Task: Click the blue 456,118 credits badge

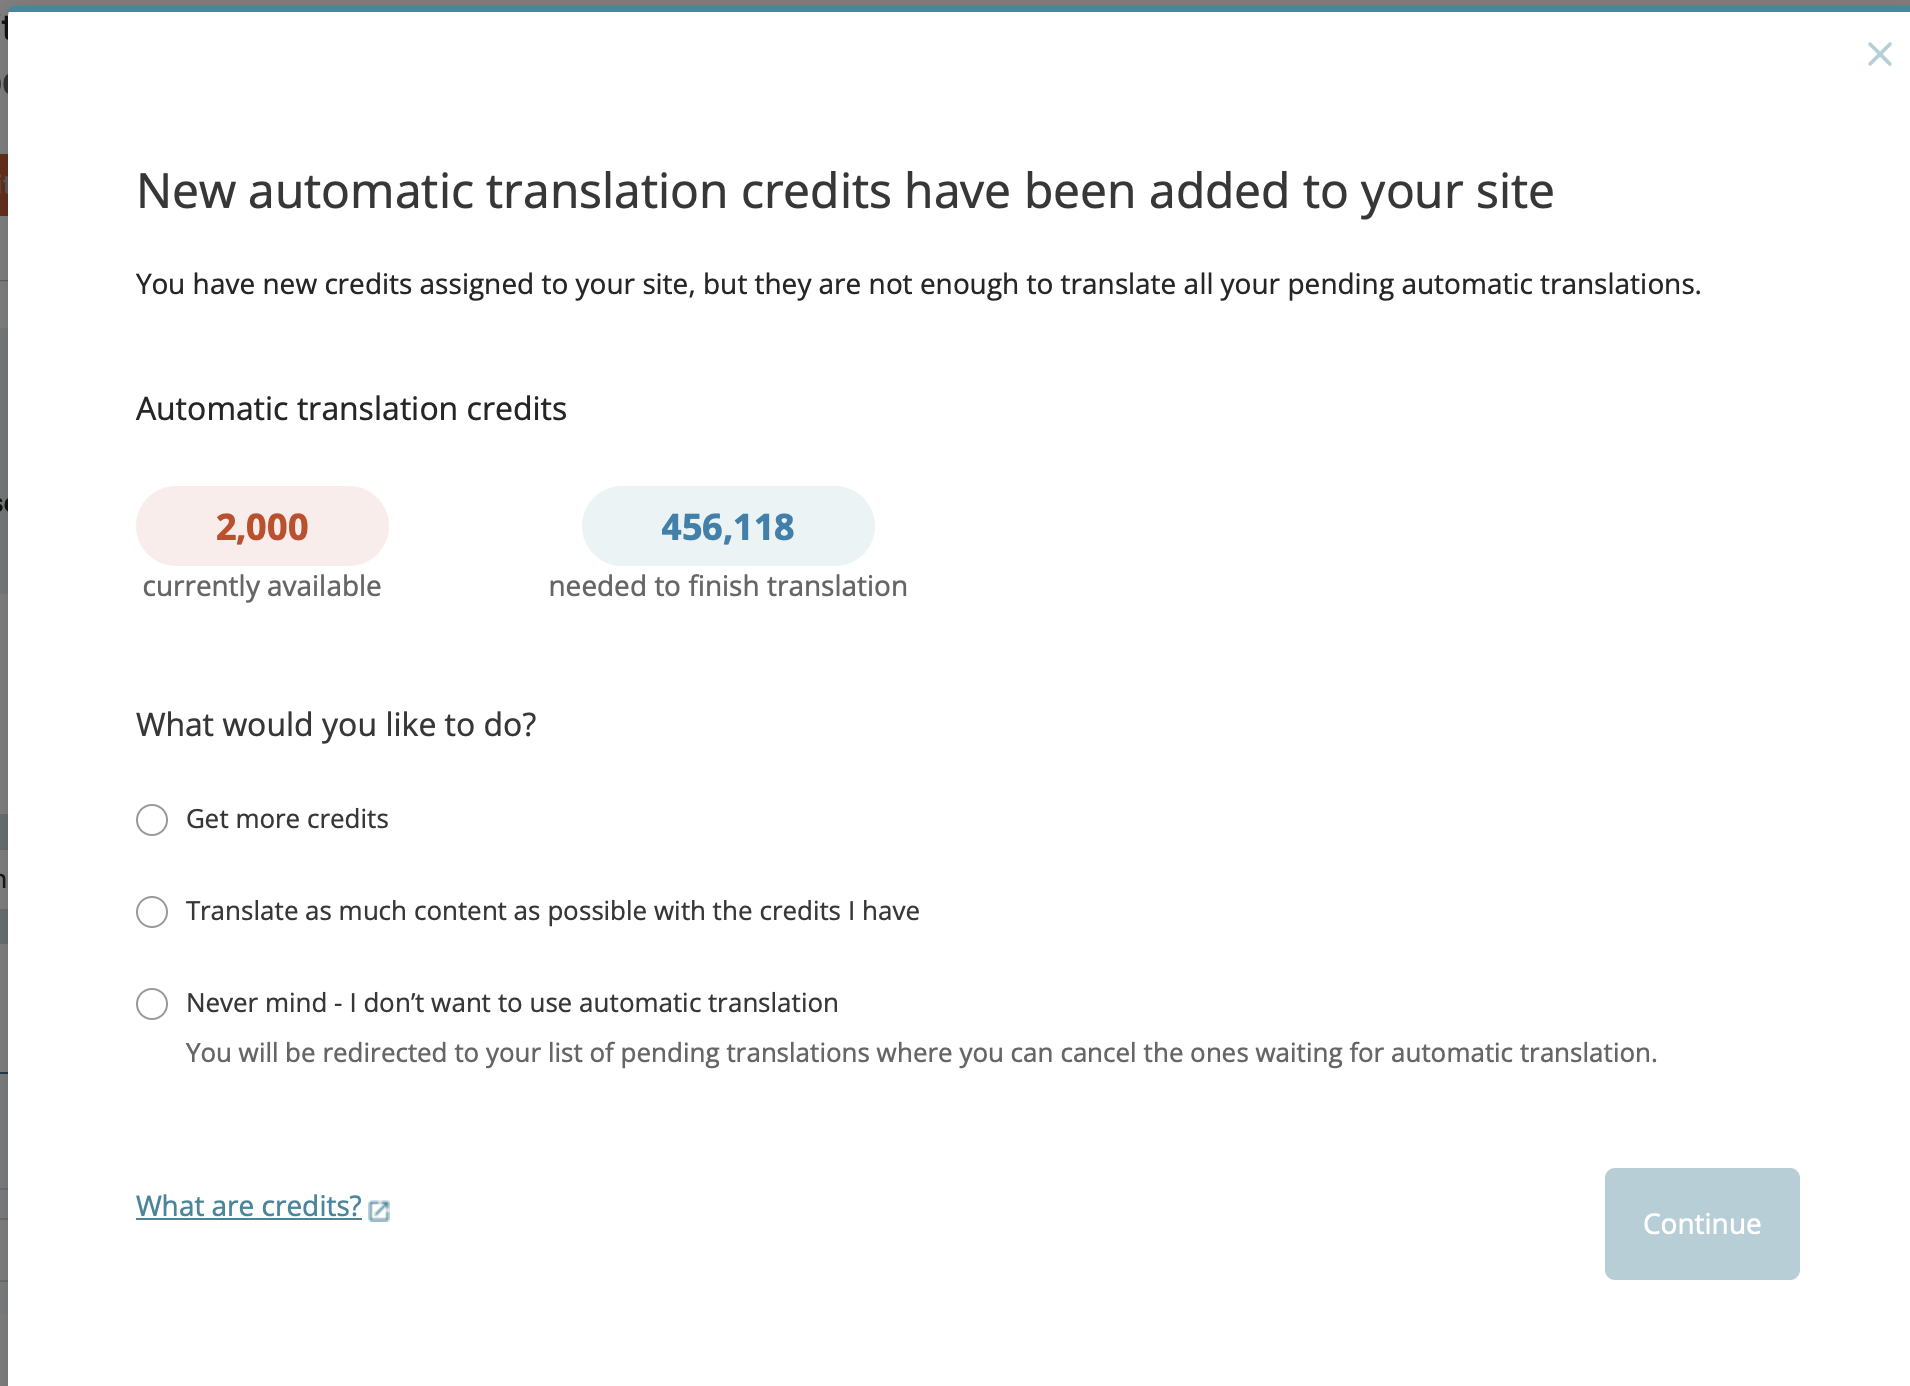Action: click(728, 526)
